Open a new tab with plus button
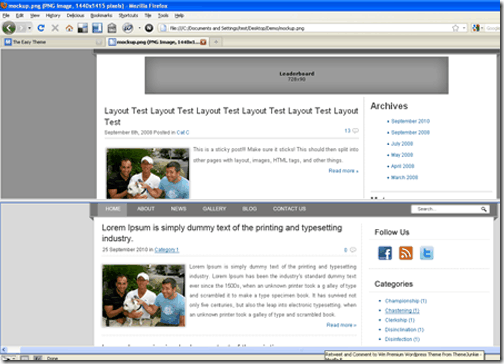Screen dimensions: 504x364 coord(216,42)
